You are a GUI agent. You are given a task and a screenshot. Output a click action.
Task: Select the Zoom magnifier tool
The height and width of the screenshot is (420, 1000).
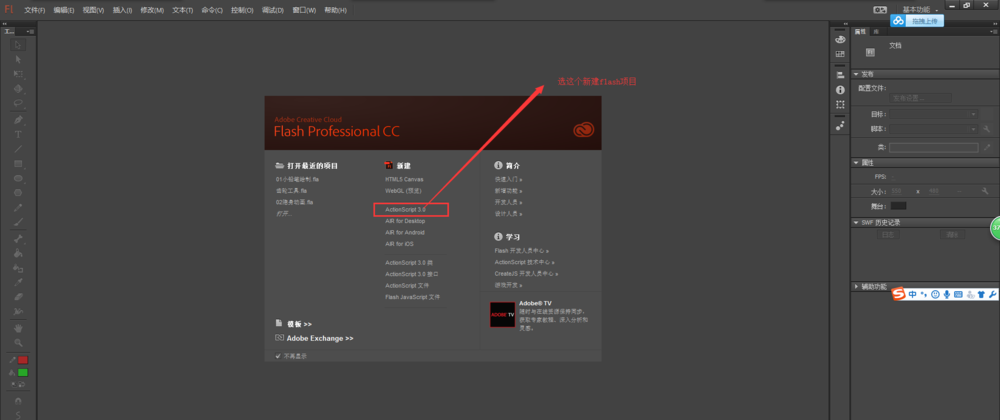[18, 343]
